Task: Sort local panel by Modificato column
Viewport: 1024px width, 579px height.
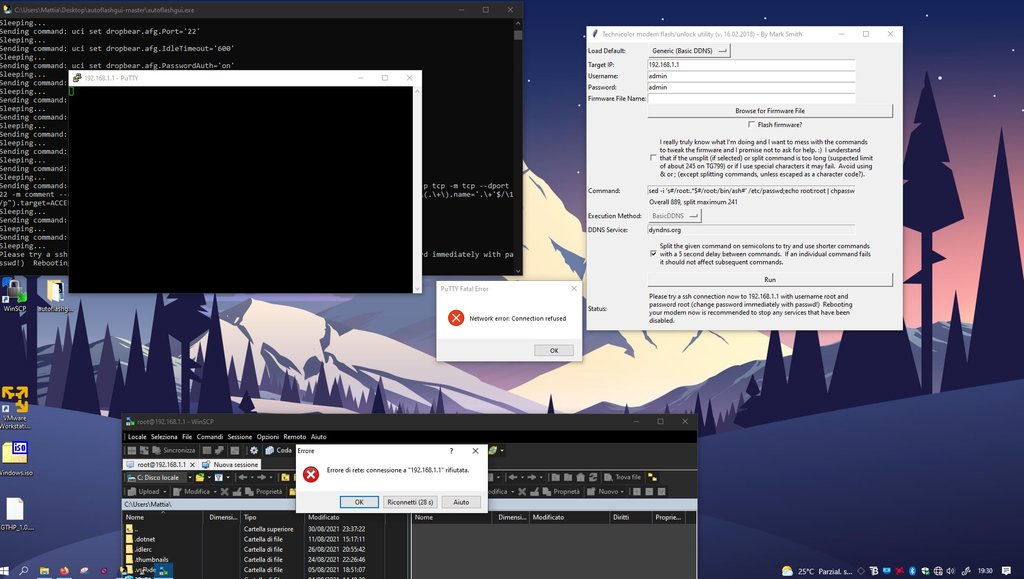Action: tap(346, 517)
